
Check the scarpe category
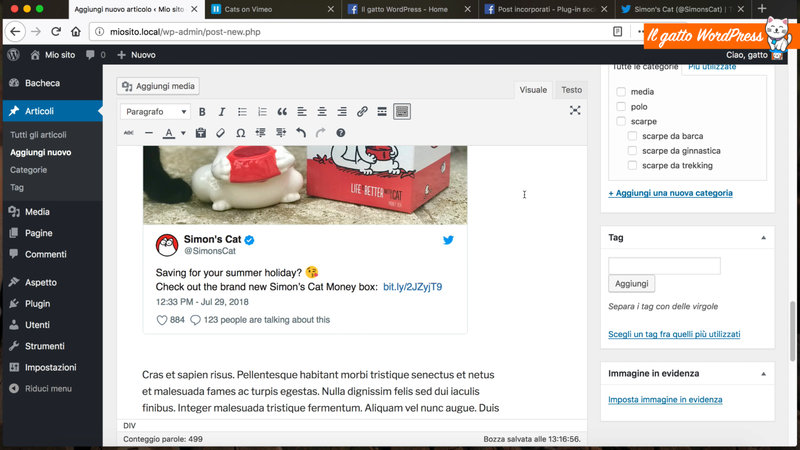(621, 121)
